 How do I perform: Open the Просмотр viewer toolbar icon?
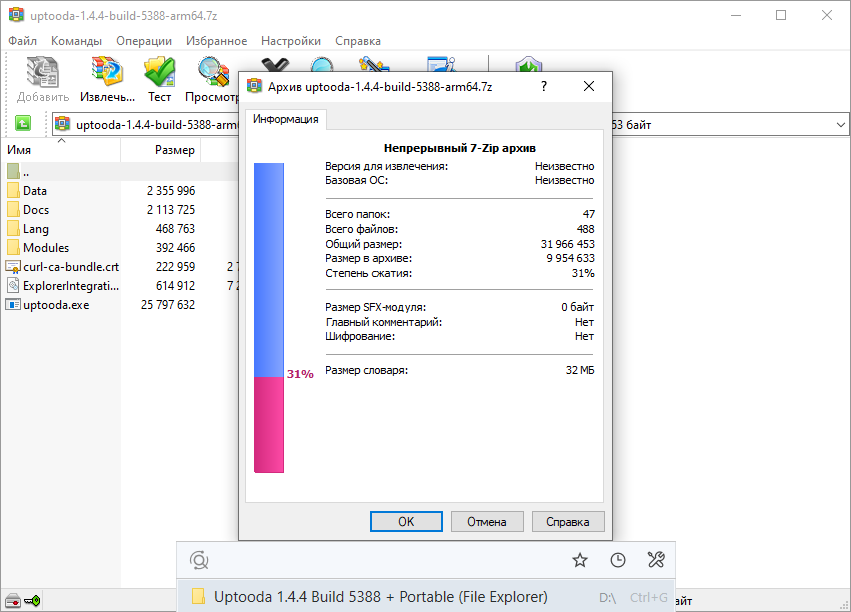[x=213, y=72]
